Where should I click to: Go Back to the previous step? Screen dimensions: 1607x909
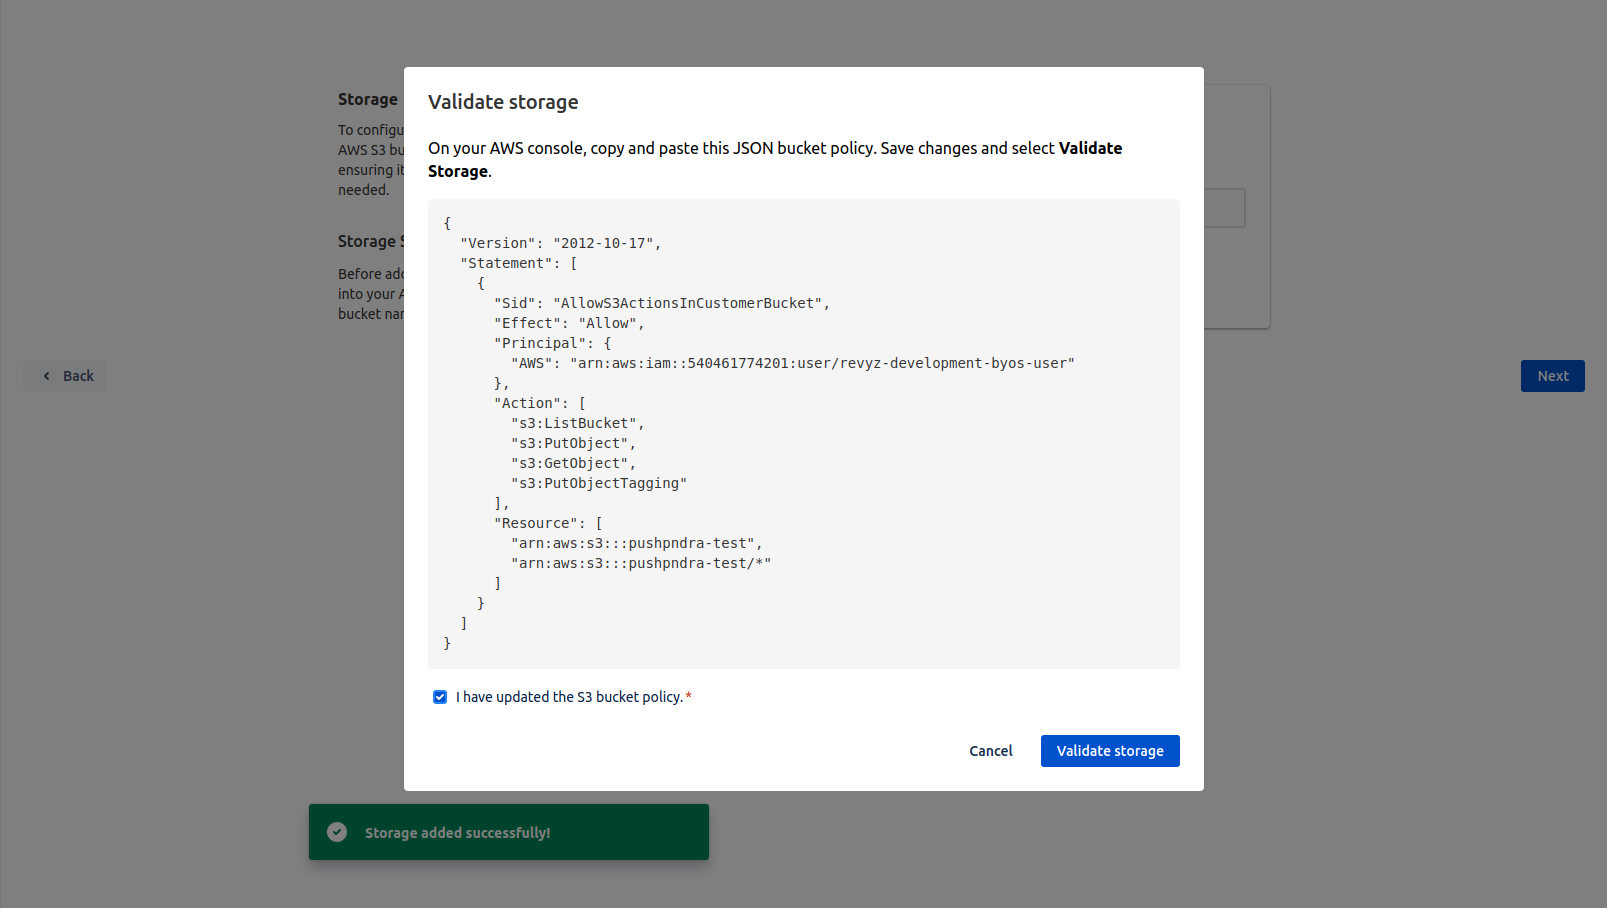65,376
